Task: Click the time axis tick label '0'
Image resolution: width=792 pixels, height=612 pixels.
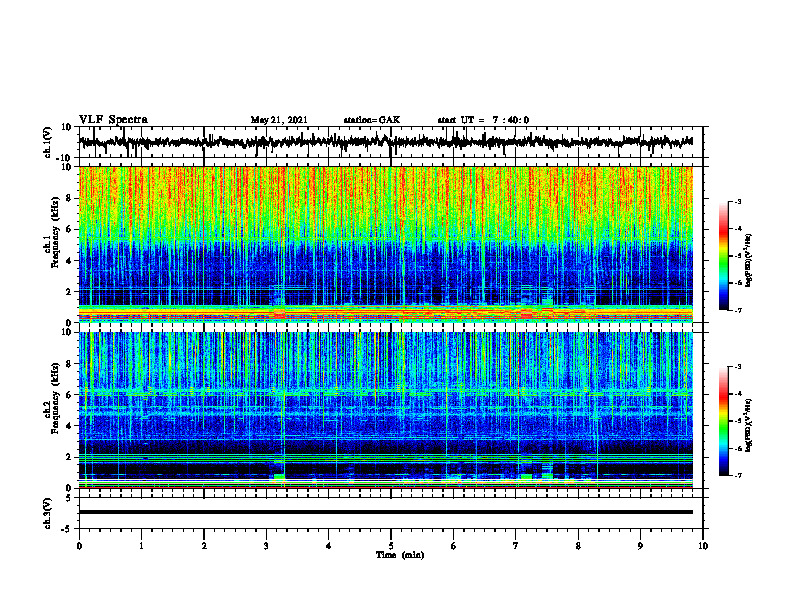Action: [x=79, y=546]
